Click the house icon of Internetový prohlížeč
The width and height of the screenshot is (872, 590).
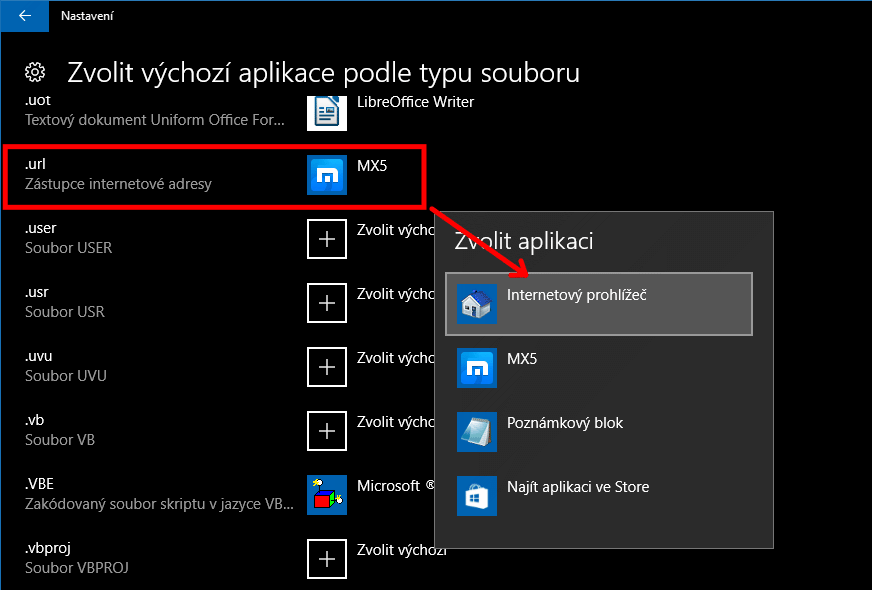pyautogui.click(x=477, y=304)
